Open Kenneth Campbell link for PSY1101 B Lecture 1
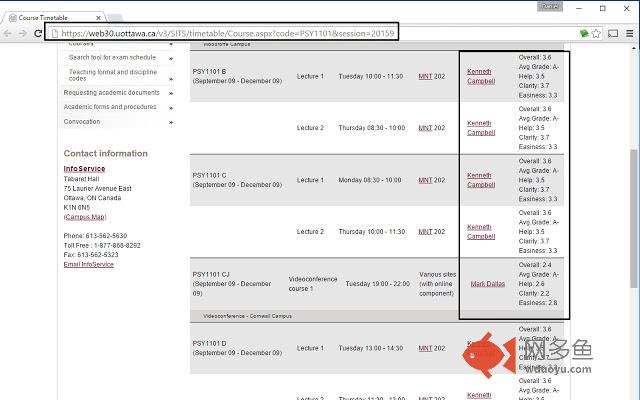640x400 pixels. click(x=481, y=76)
